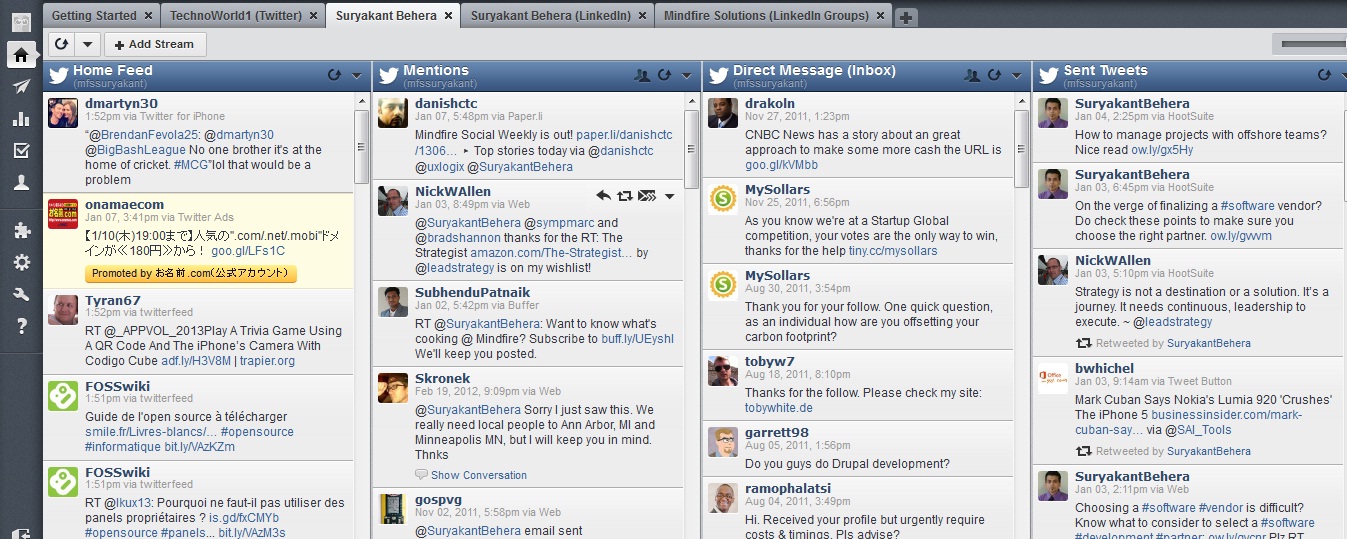Switch to Suryakant Behera (LinkedIn) tab
The height and width of the screenshot is (539, 1347).
(x=550, y=15)
